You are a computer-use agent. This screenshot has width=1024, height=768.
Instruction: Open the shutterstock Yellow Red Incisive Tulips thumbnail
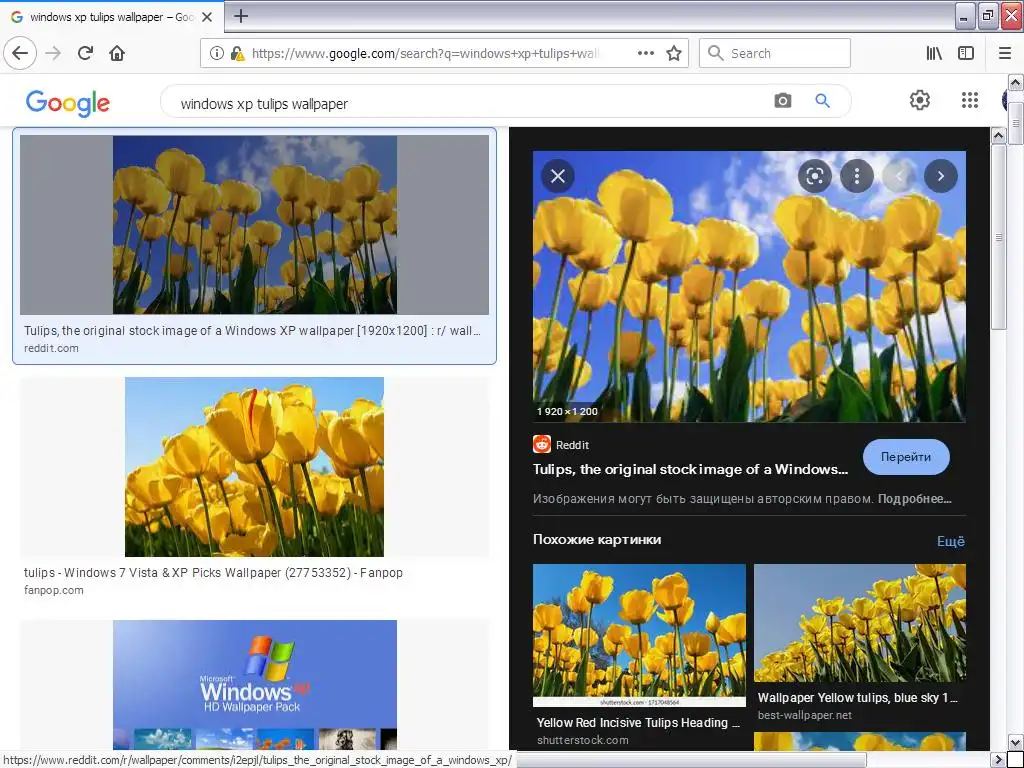(x=639, y=635)
